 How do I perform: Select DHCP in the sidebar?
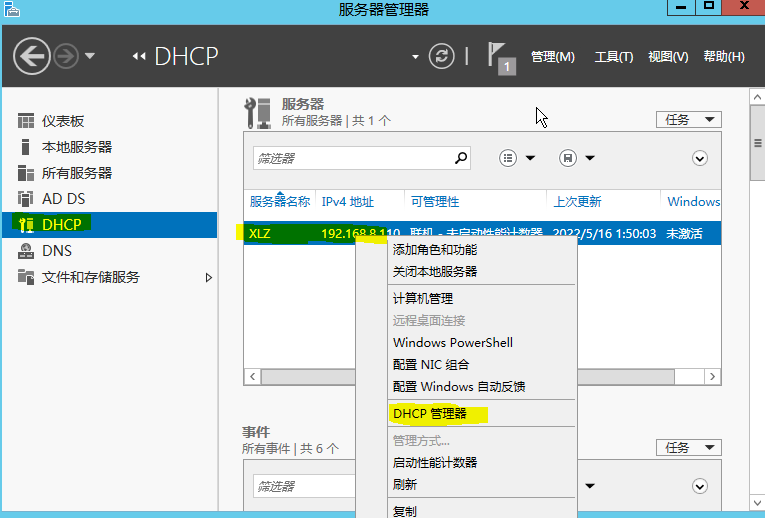pos(110,224)
